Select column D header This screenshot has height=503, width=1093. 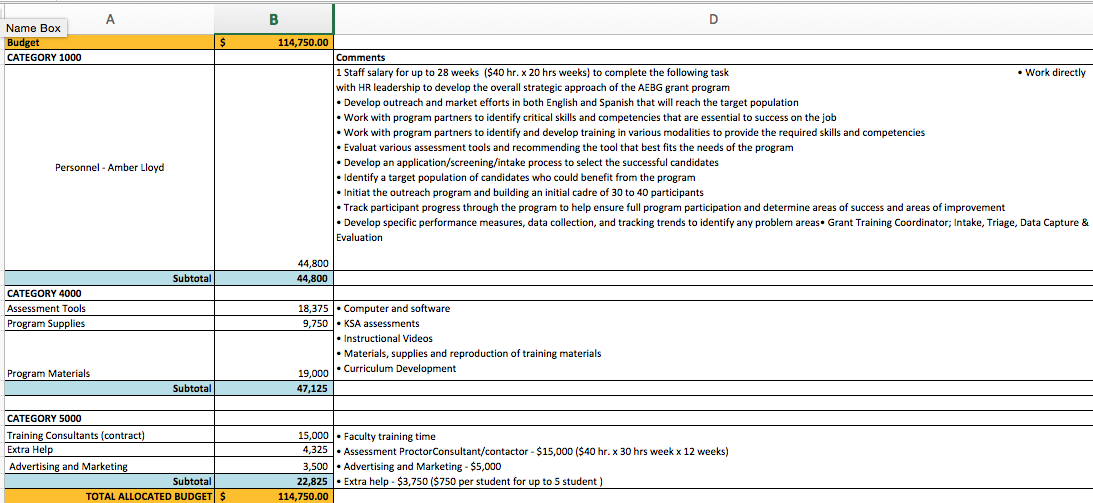[x=712, y=16]
